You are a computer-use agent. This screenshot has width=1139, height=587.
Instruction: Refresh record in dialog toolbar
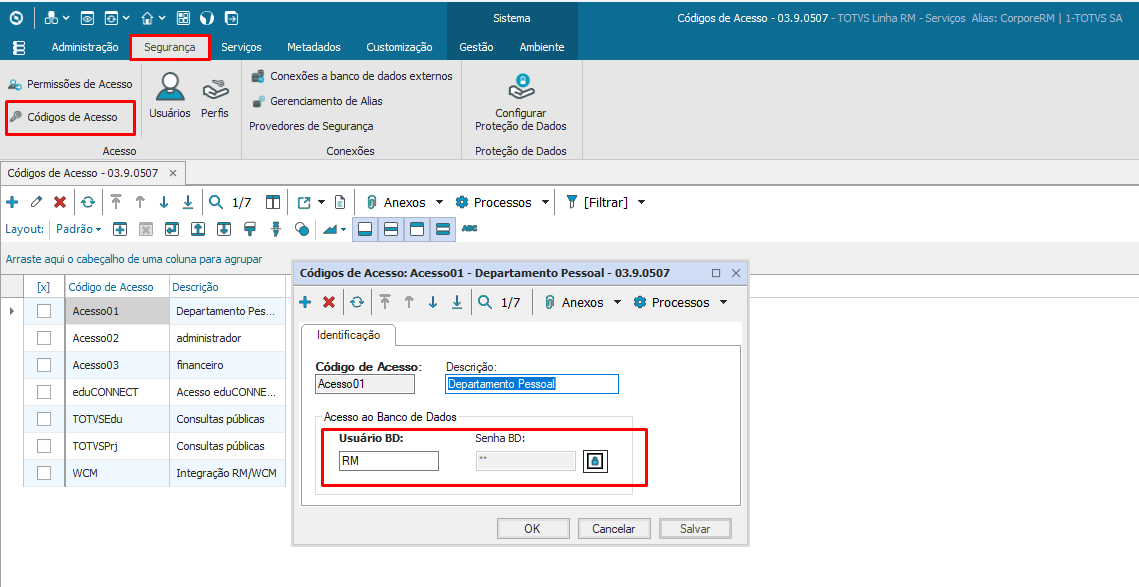pos(357,302)
